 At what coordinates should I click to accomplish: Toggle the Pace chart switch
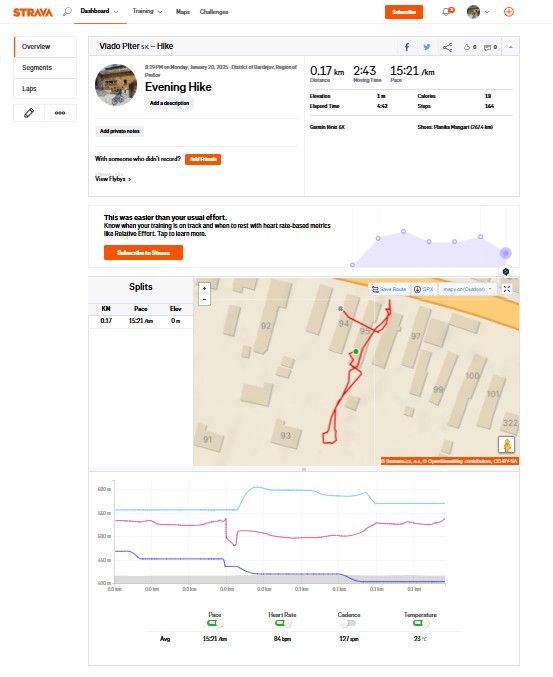(215, 623)
